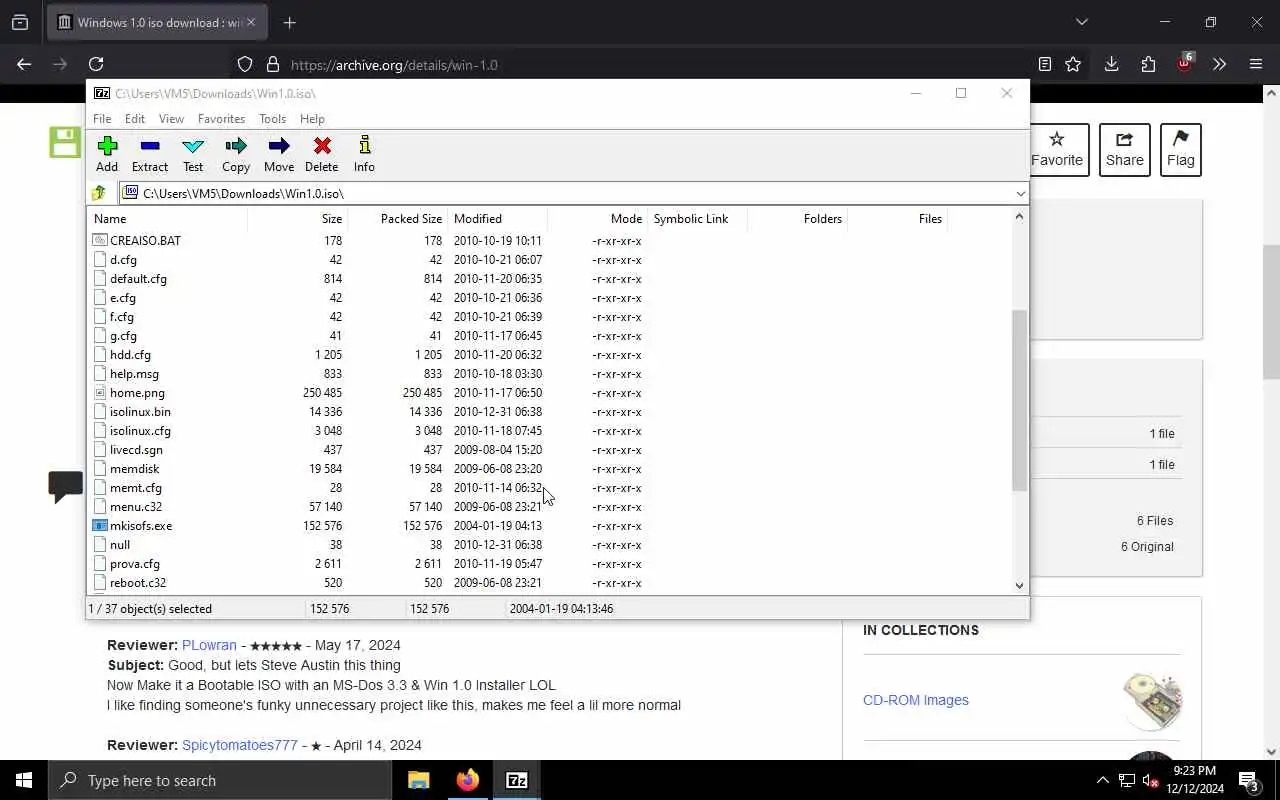Click the Share button on the page

[1124, 150]
